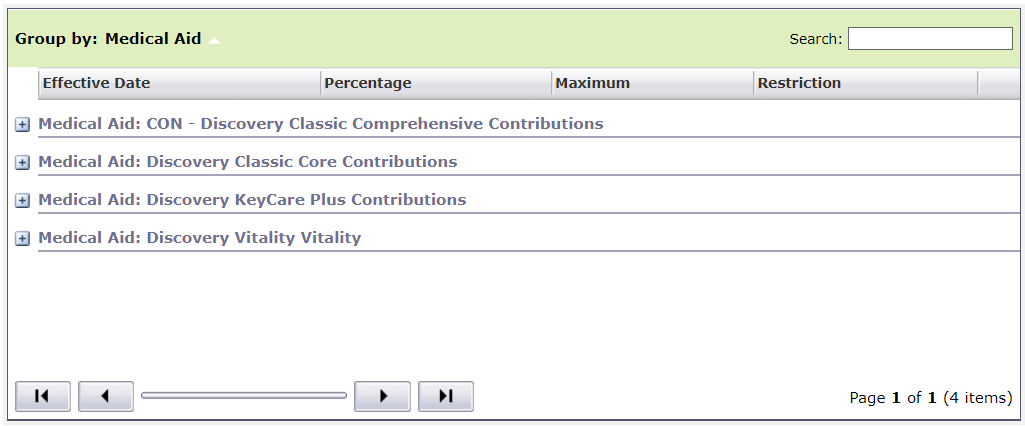Select the Discovery KeyCare Plus Contributions row text

[252, 200]
